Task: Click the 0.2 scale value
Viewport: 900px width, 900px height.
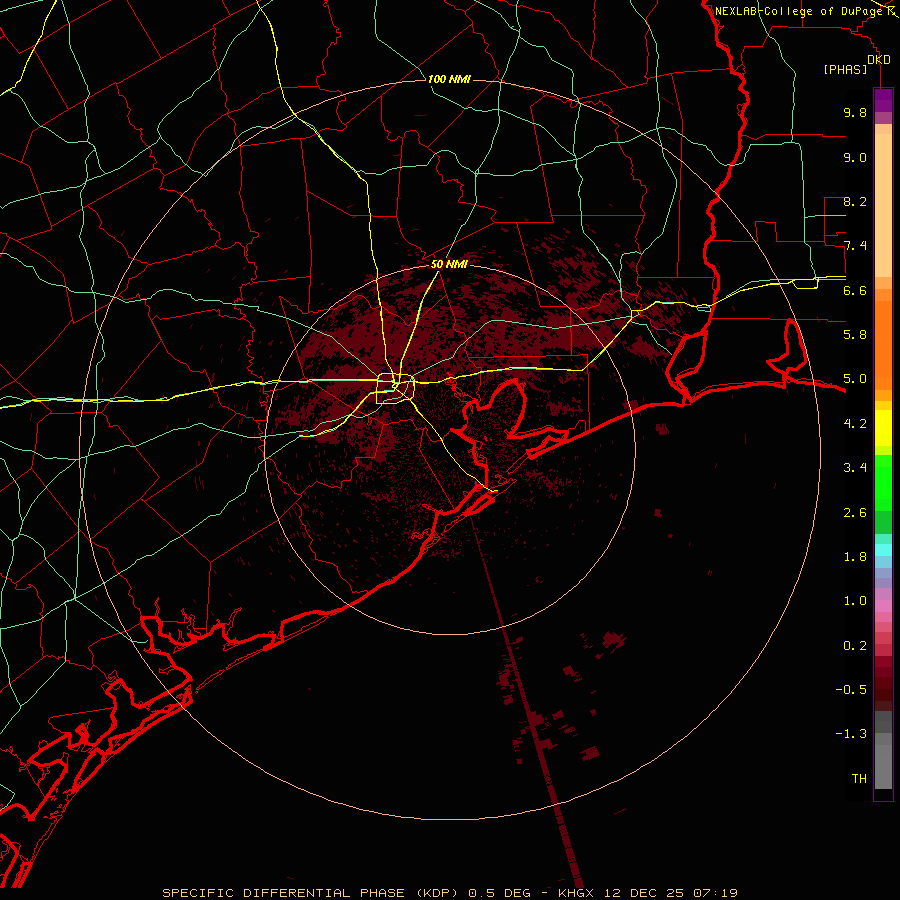Action: 855,646
